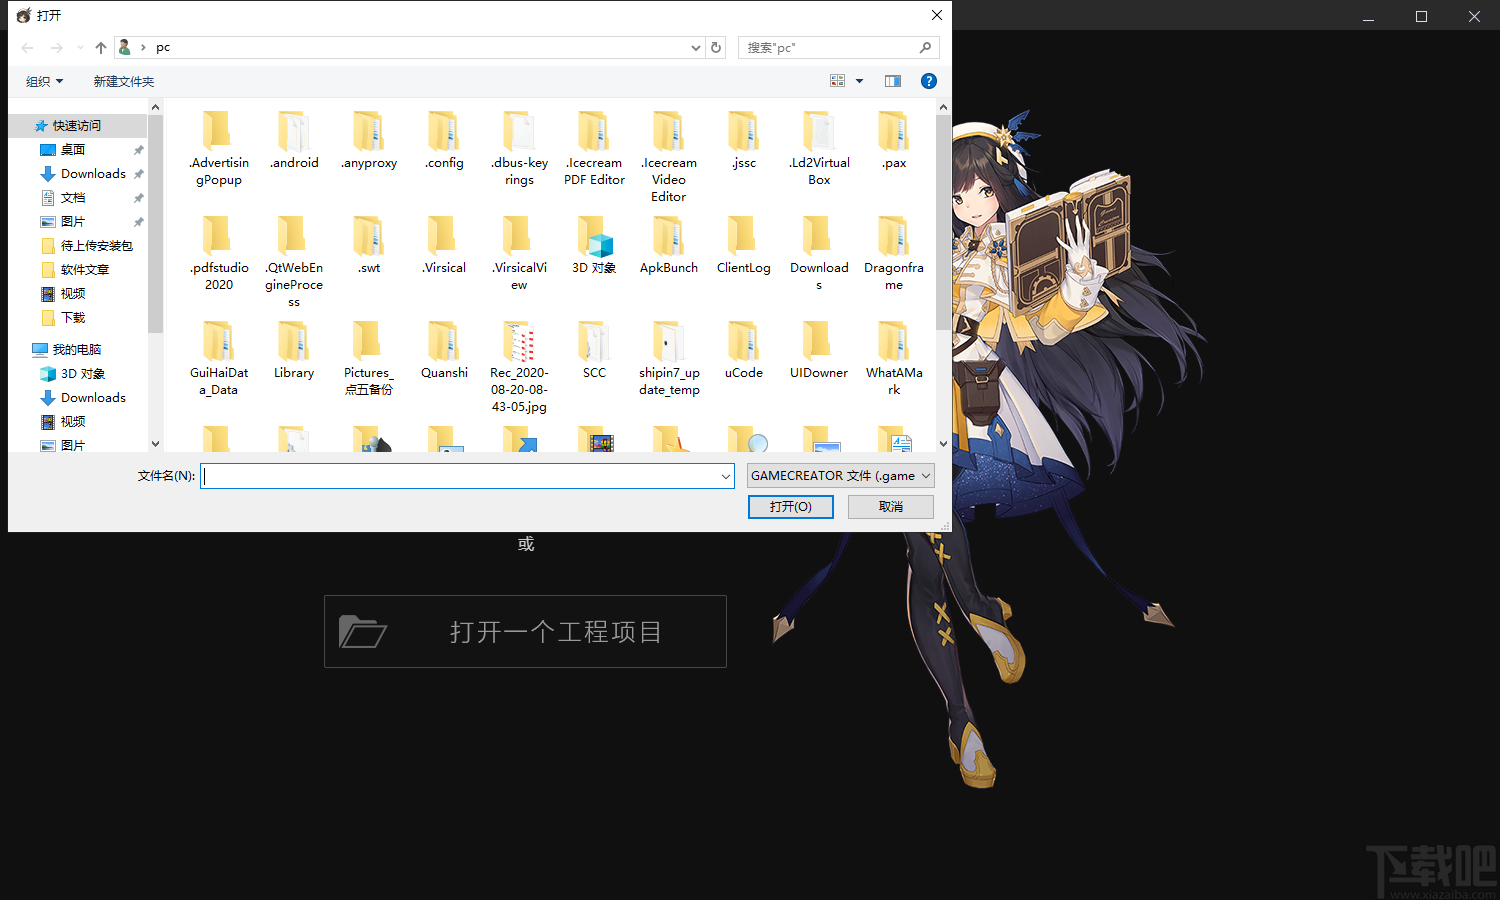Click pc in the address breadcrumb
The height and width of the screenshot is (900, 1500).
click(x=163, y=47)
